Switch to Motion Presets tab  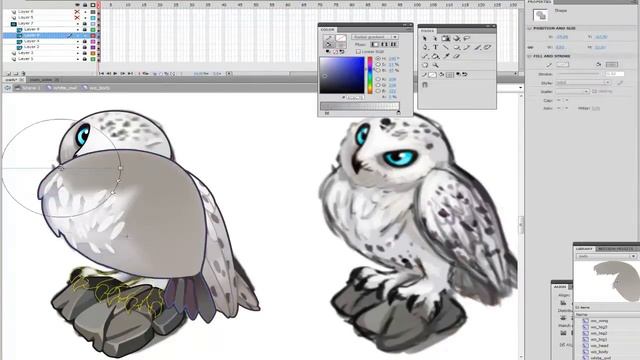click(x=616, y=249)
